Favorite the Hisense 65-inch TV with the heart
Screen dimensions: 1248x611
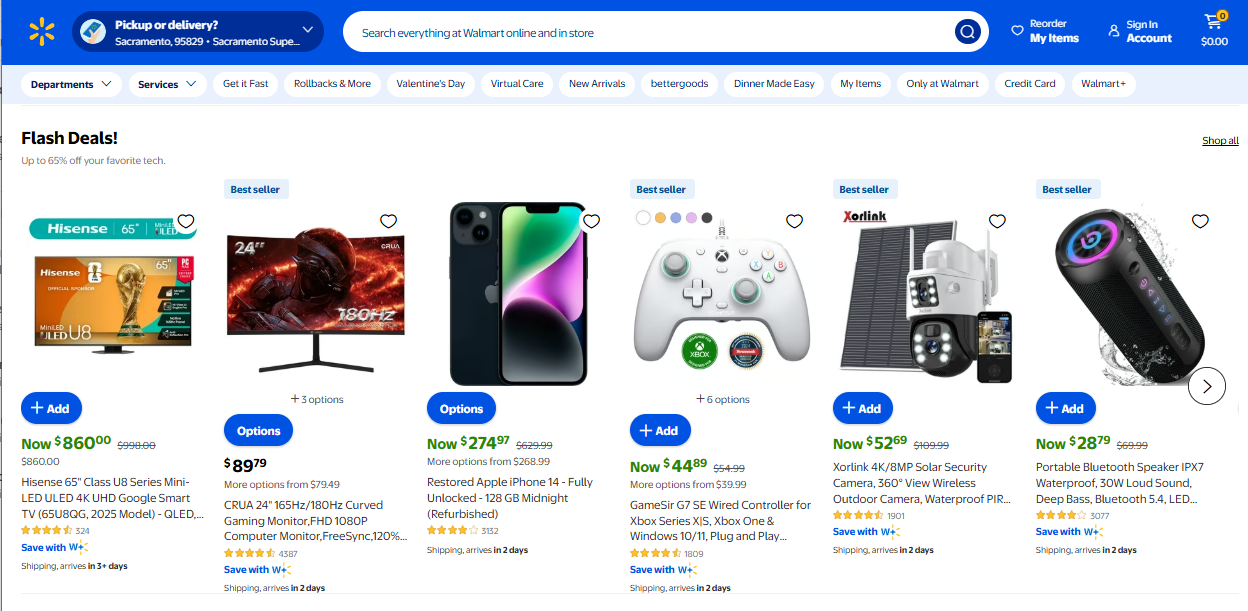click(x=185, y=221)
